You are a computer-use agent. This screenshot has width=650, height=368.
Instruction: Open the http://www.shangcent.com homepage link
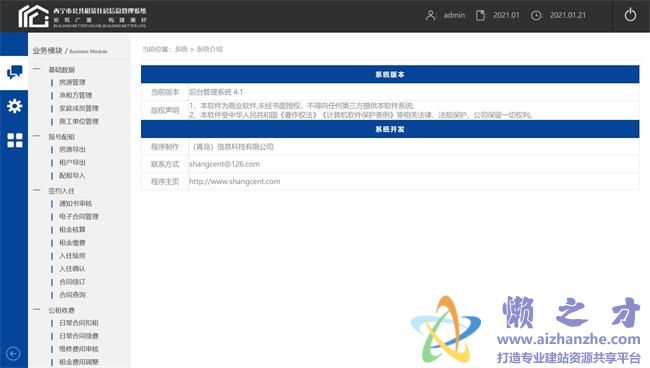[x=235, y=182]
